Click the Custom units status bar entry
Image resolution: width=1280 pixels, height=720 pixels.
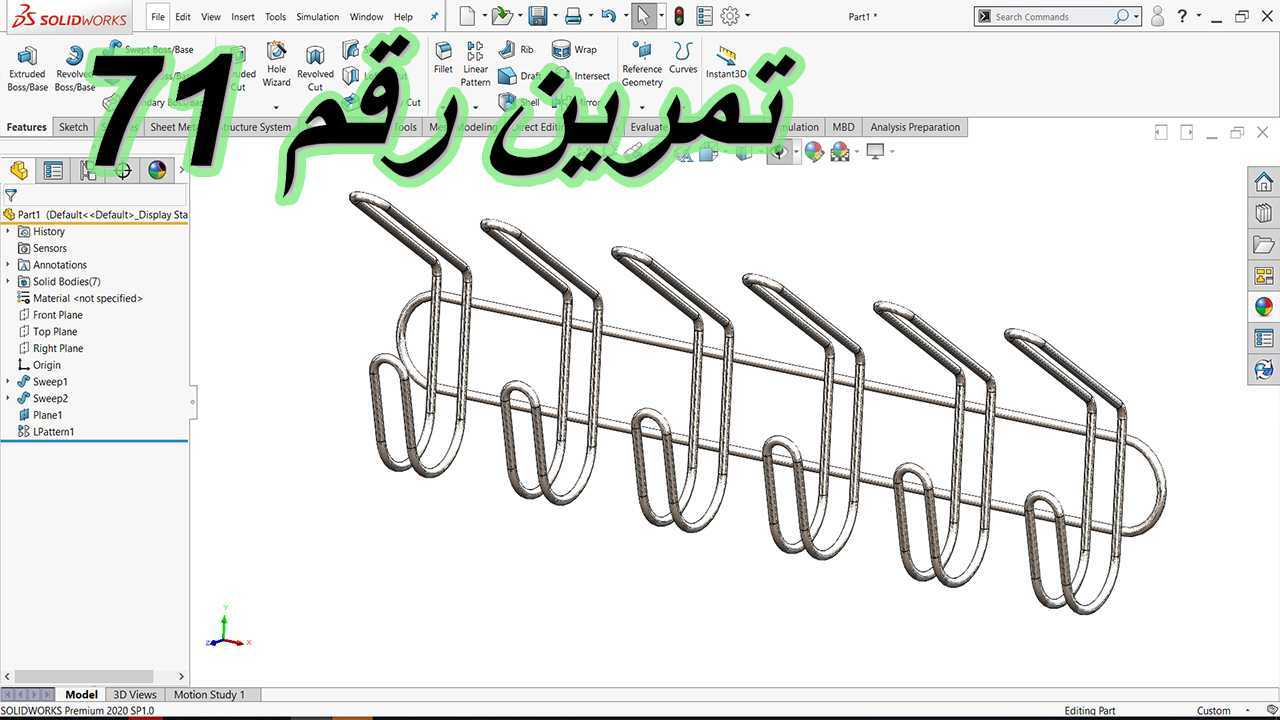coord(1213,711)
